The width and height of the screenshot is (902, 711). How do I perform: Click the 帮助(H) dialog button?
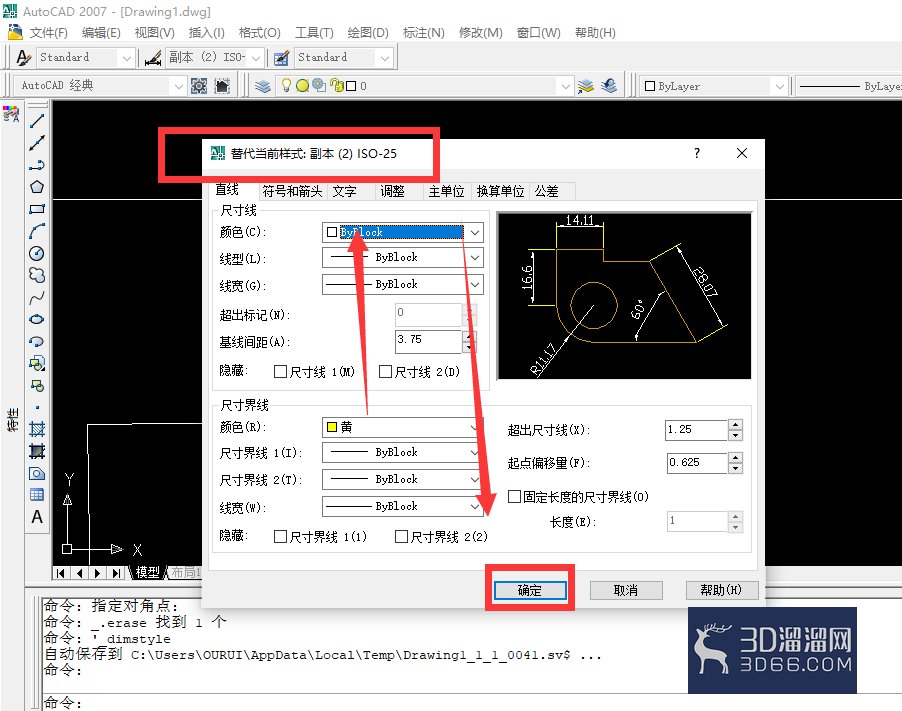[721, 590]
